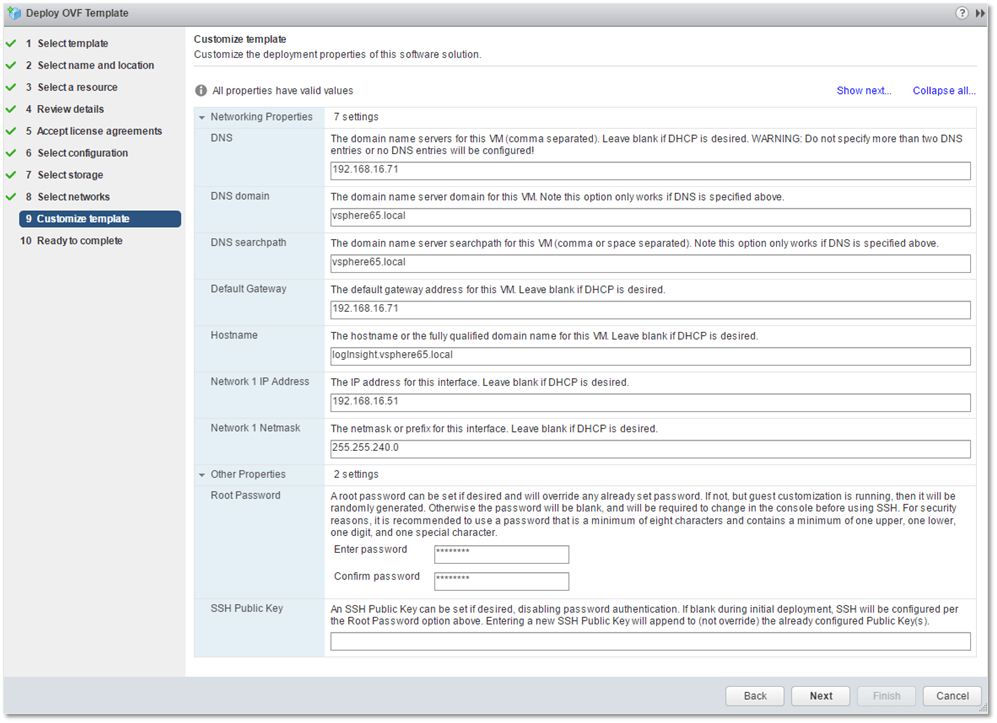997x723 pixels.
Task: Collapse the Networking Properties section
Action: click(x=202, y=118)
